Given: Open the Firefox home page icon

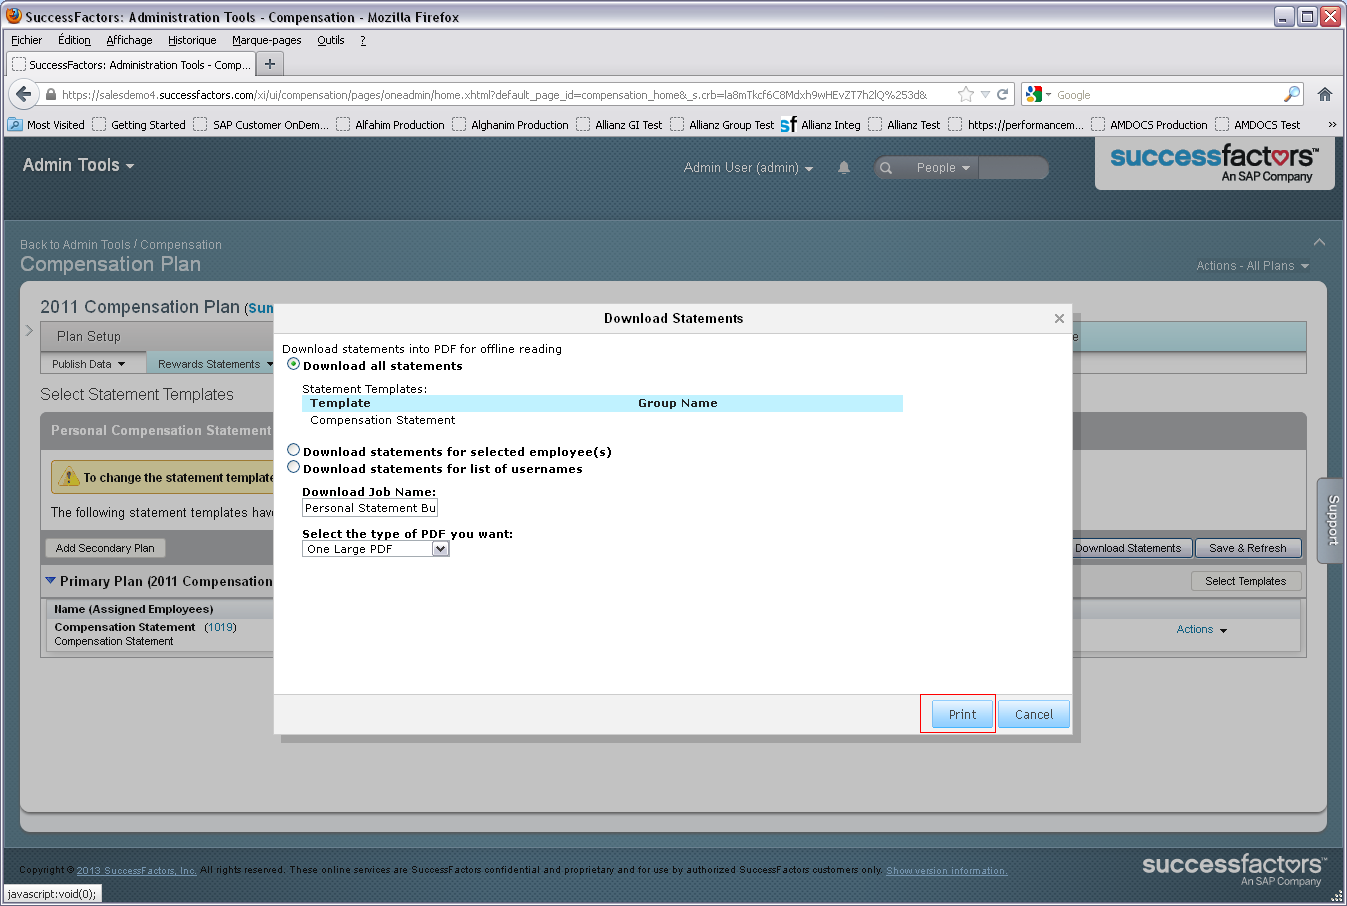Looking at the screenshot, I should 1325,94.
